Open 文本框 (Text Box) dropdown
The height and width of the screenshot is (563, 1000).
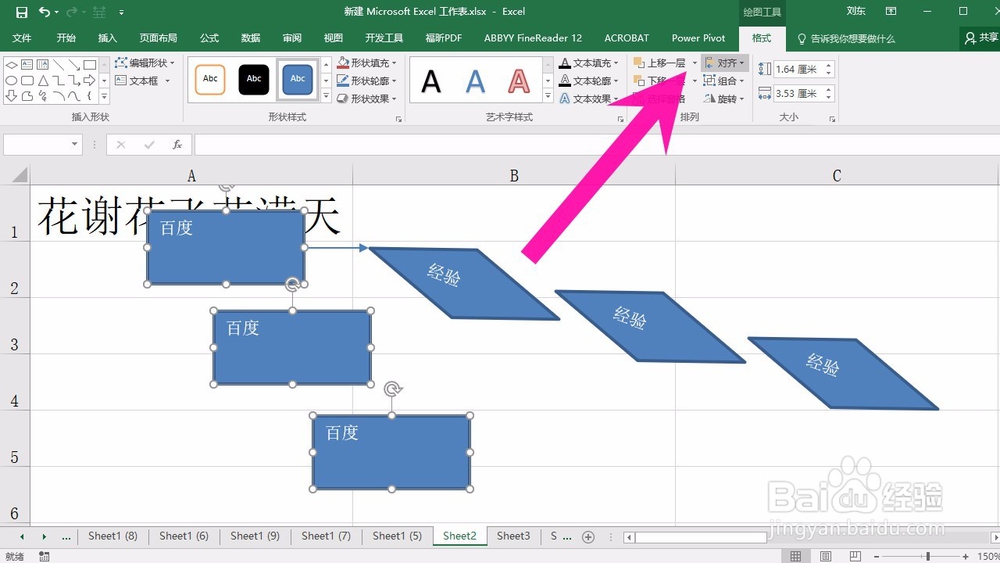pos(143,81)
